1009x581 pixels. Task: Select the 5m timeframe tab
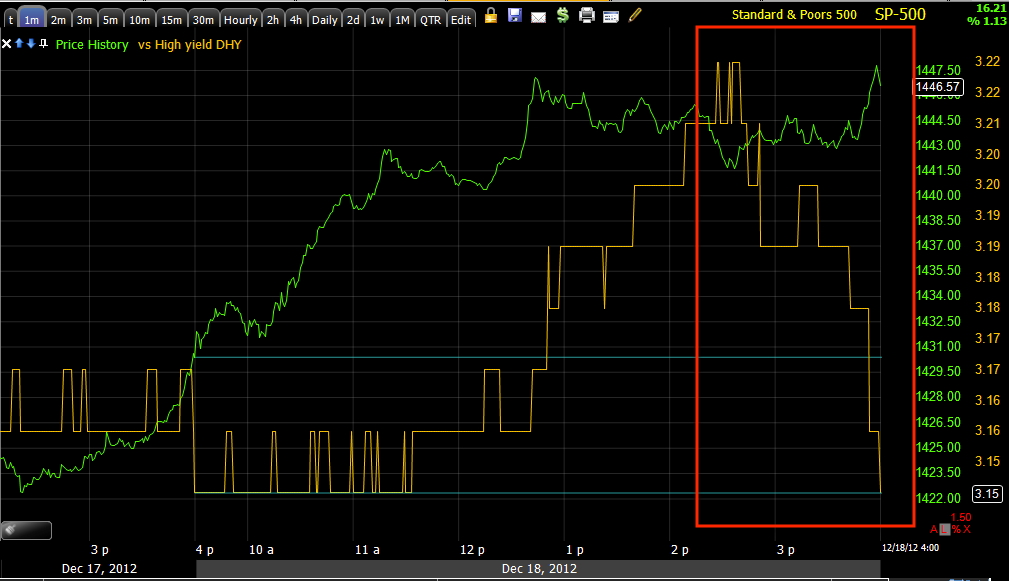coord(111,20)
